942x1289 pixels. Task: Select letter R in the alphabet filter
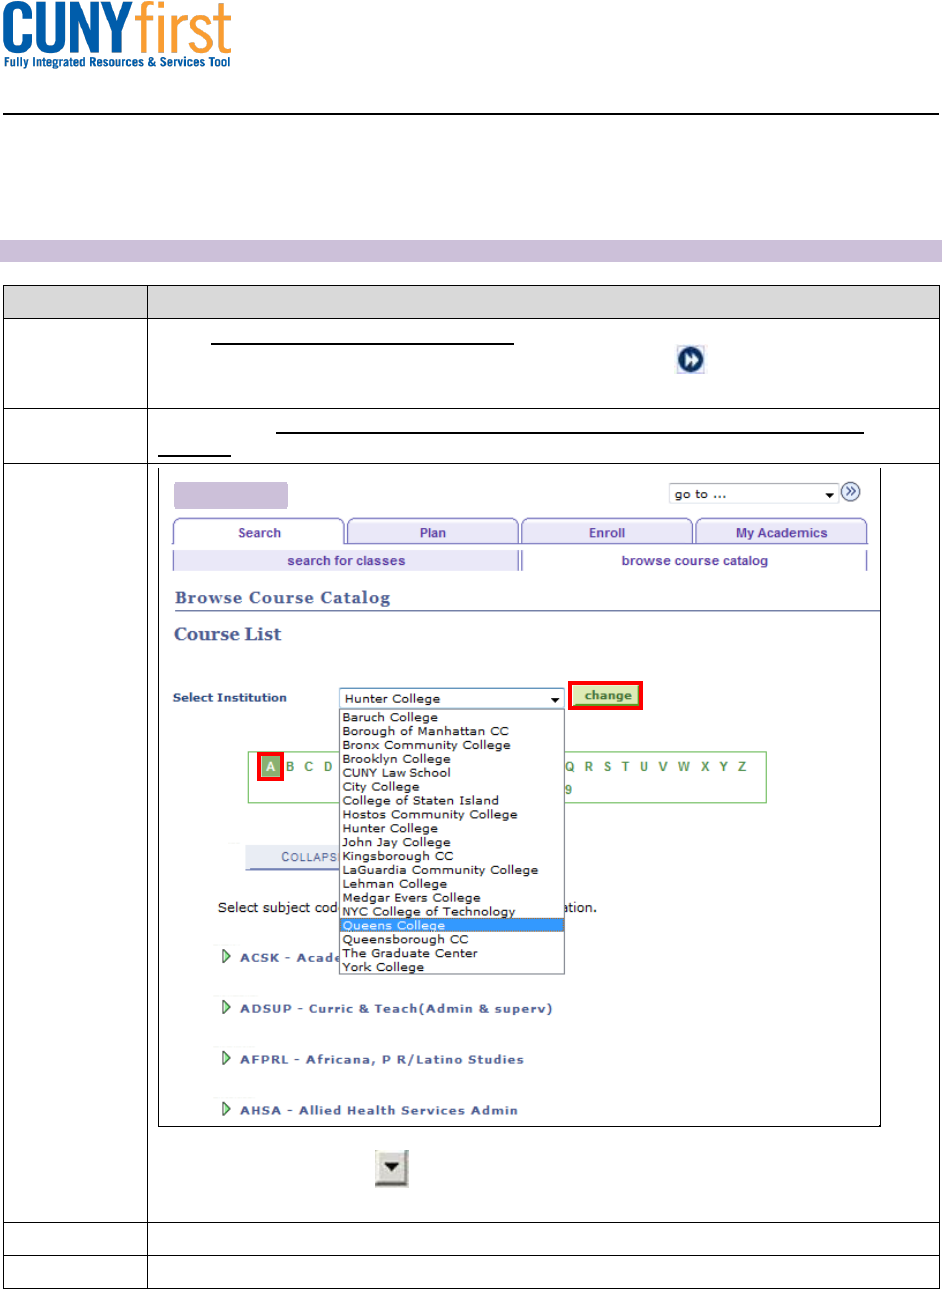click(x=589, y=767)
